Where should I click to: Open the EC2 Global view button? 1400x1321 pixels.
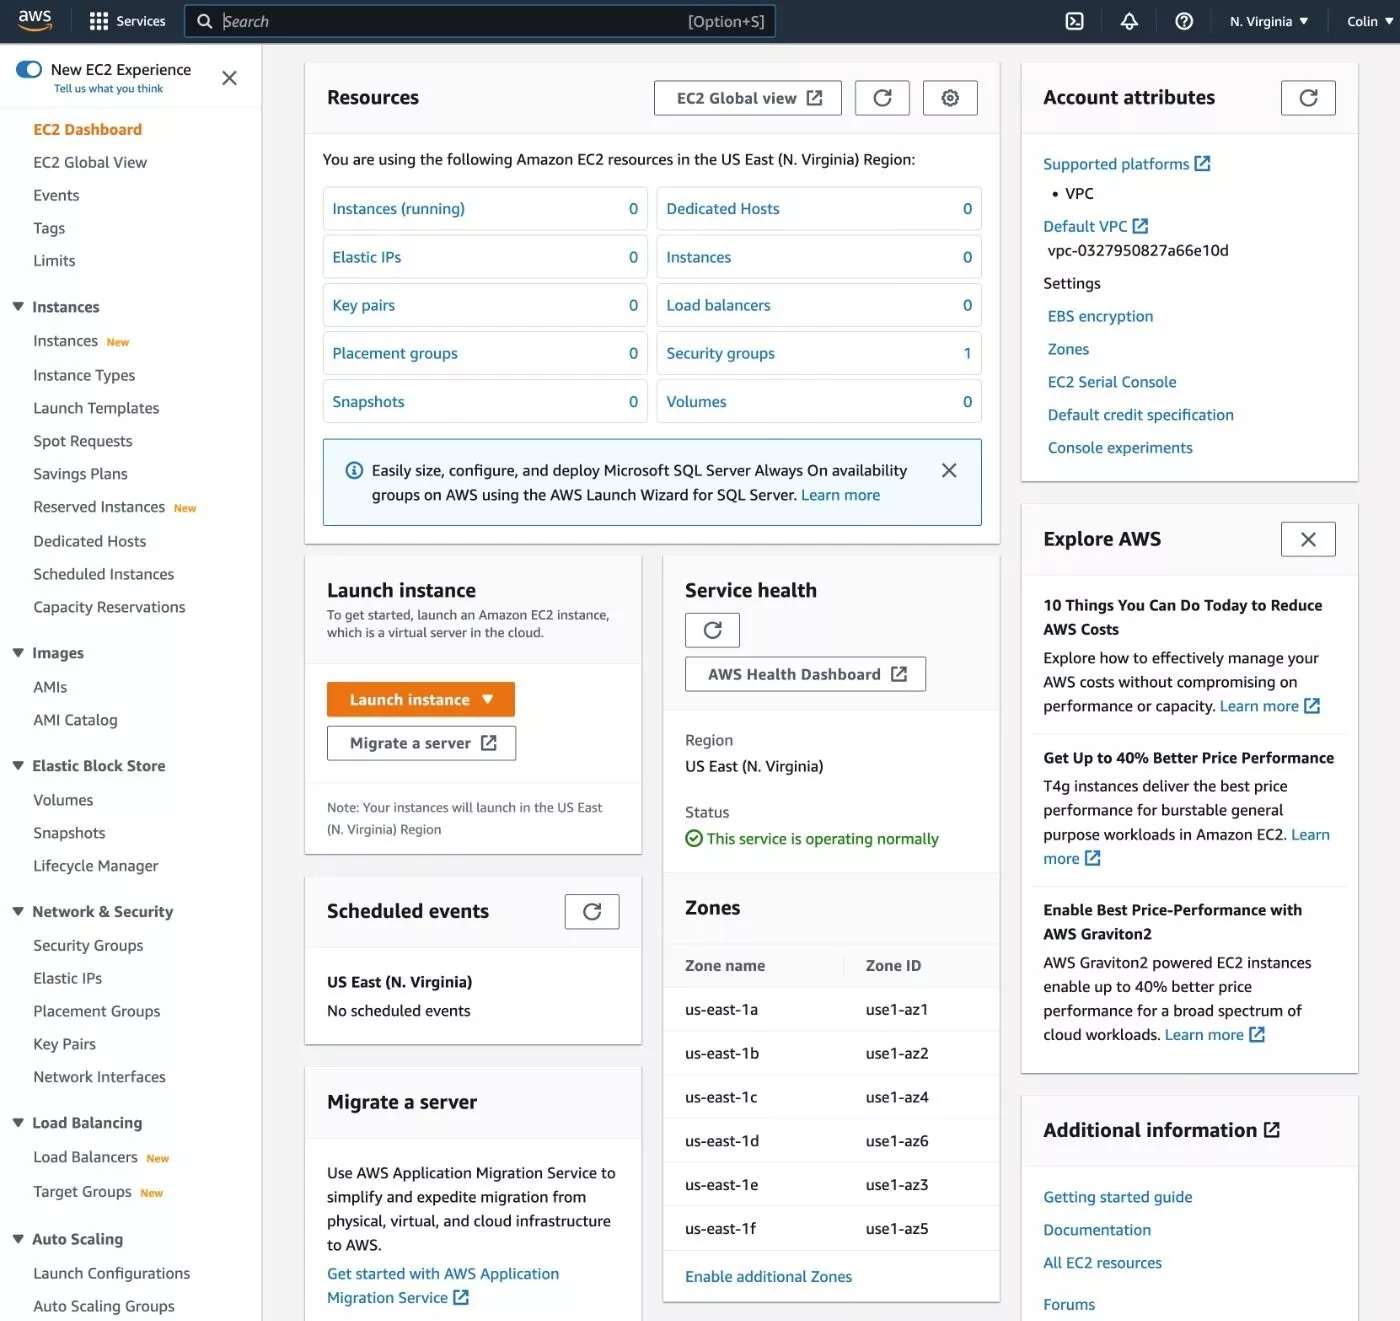[x=748, y=98]
